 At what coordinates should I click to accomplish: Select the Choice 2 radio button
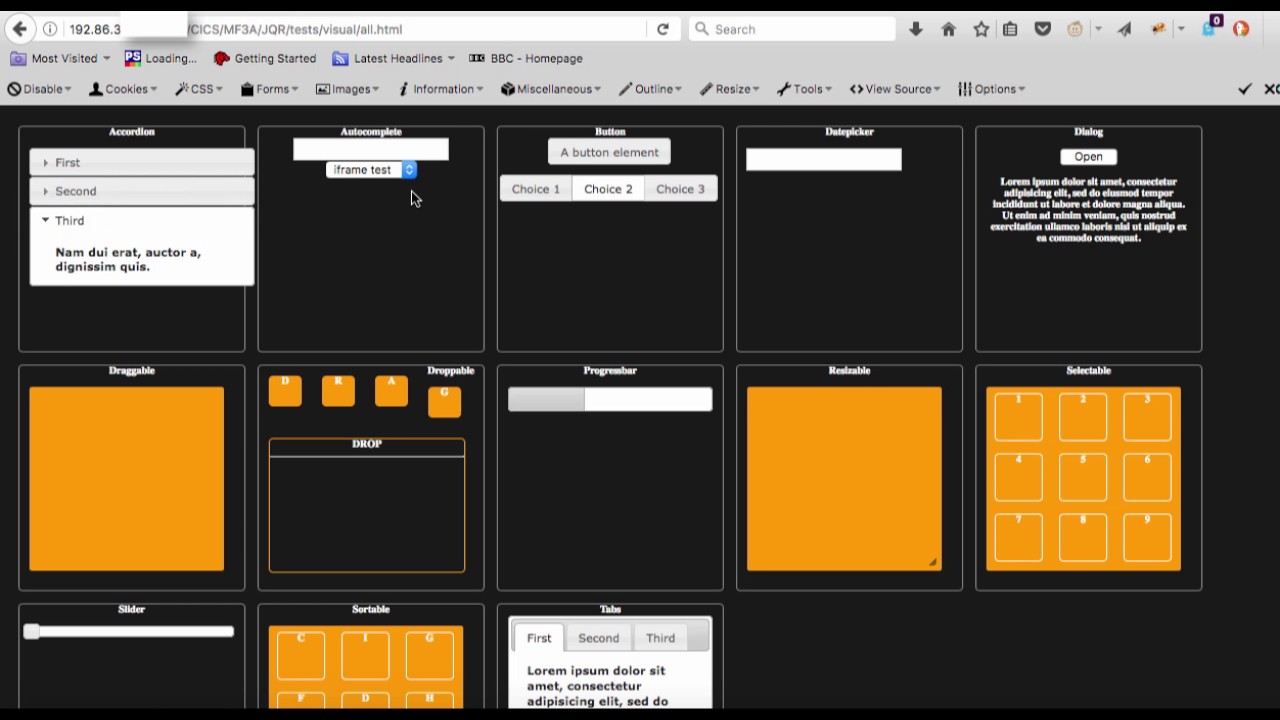coord(608,189)
